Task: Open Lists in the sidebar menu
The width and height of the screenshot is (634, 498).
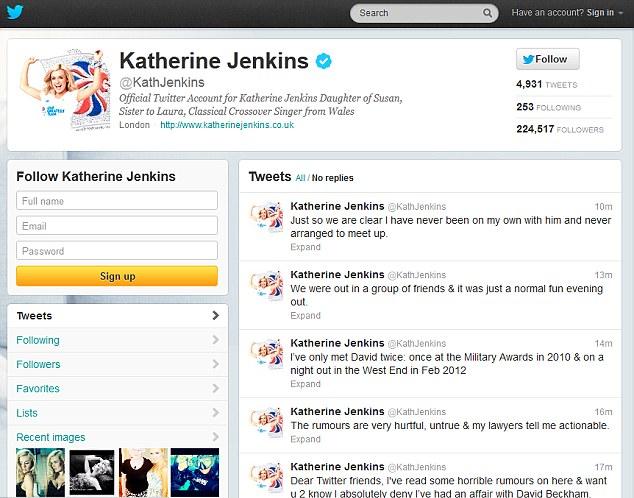Action: pos(118,413)
